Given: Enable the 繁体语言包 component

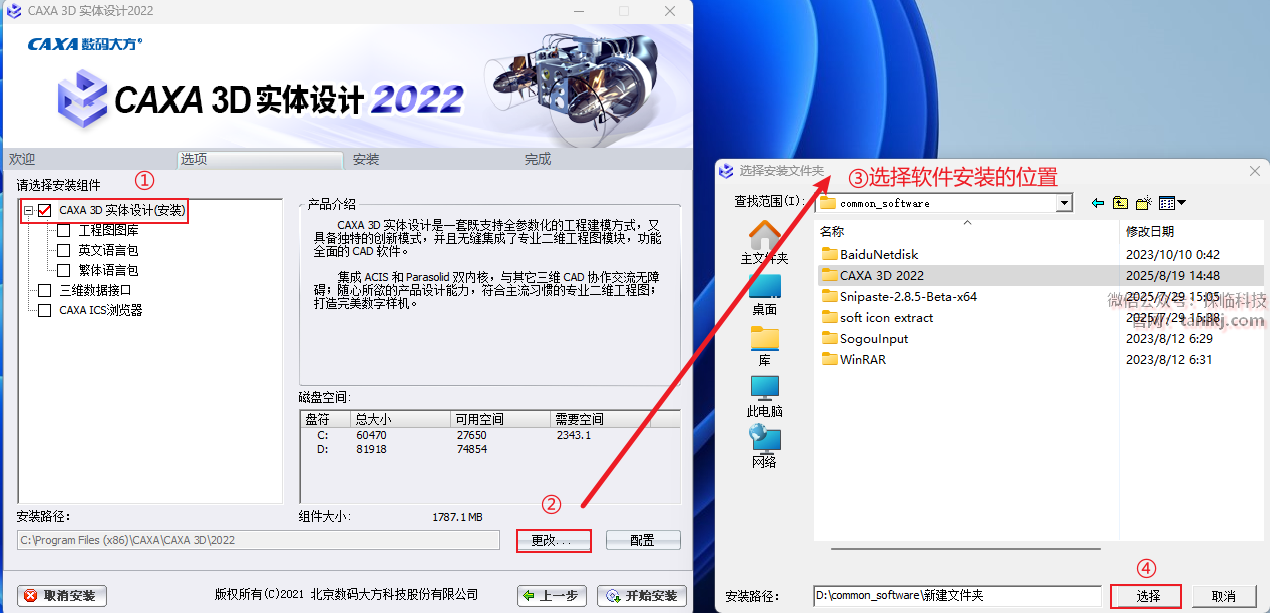Looking at the screenshot, I should coord(64,271).
